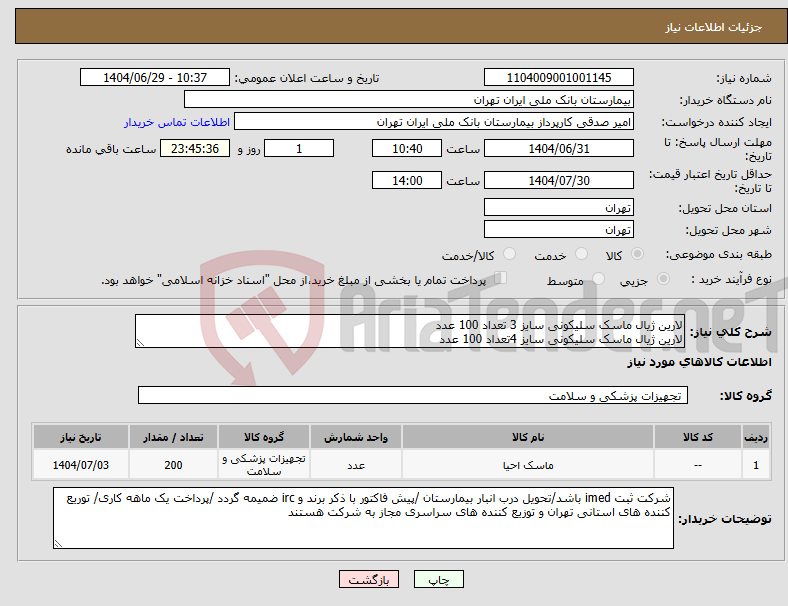Select the خدمت radio button
The width and height of the screenshot is (788, 606).
tap(581, 254)
